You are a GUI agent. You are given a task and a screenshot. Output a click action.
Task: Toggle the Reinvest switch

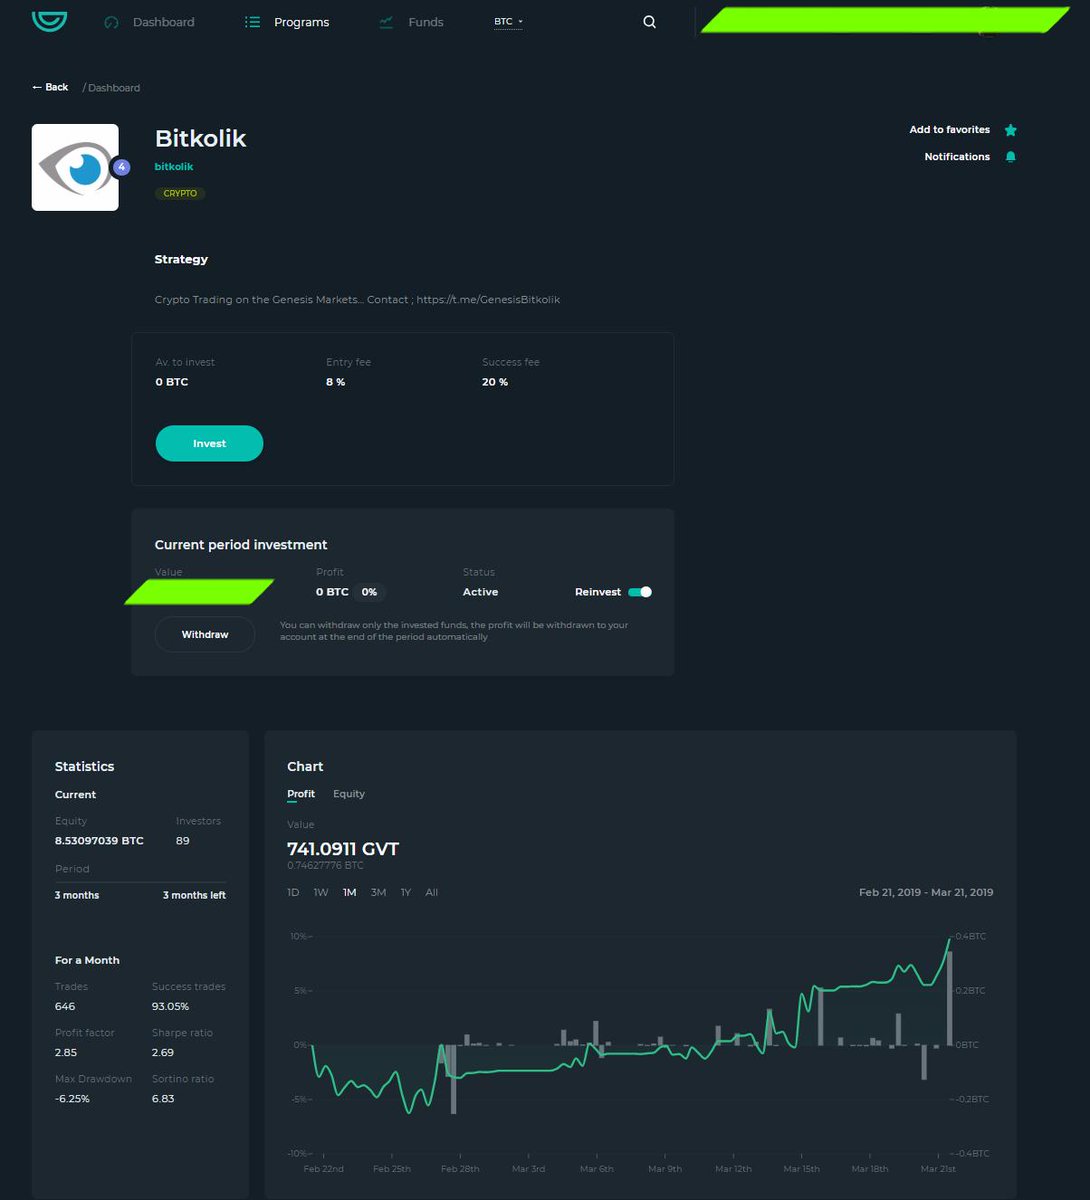(640, 592)
